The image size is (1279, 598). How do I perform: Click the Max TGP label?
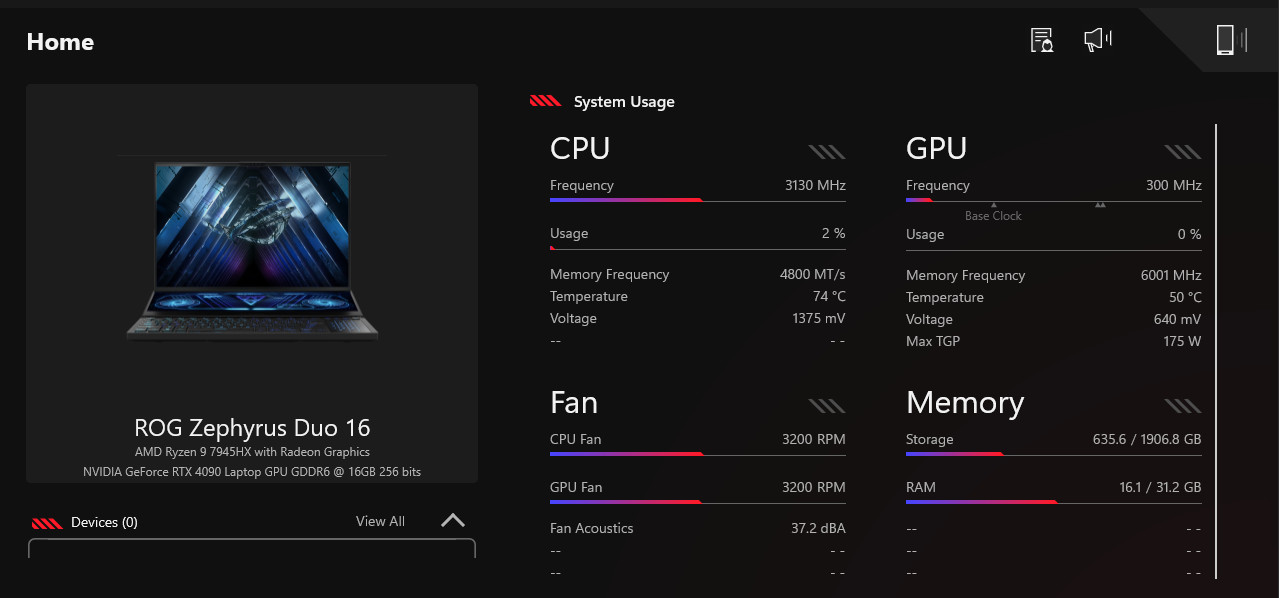[933, 341]
